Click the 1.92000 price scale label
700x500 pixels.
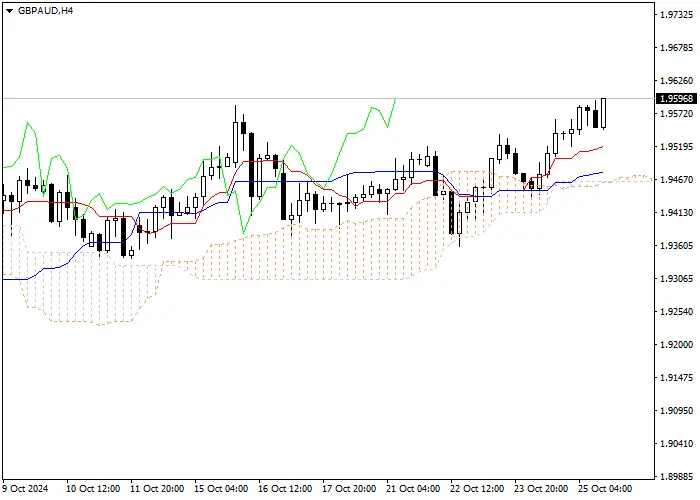tap(677, 345)
